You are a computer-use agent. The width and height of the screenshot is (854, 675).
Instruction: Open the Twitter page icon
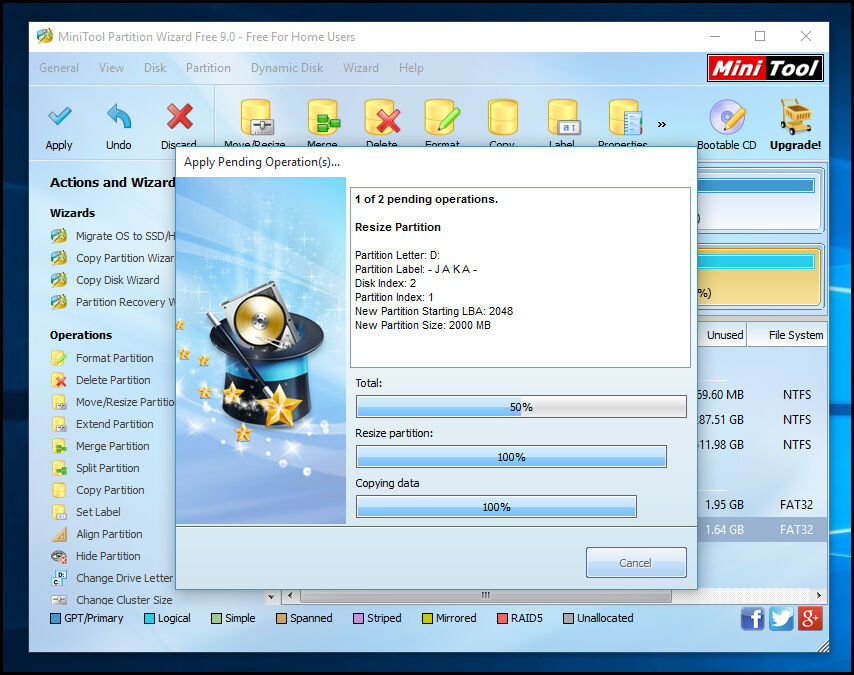tap(782, 619)
